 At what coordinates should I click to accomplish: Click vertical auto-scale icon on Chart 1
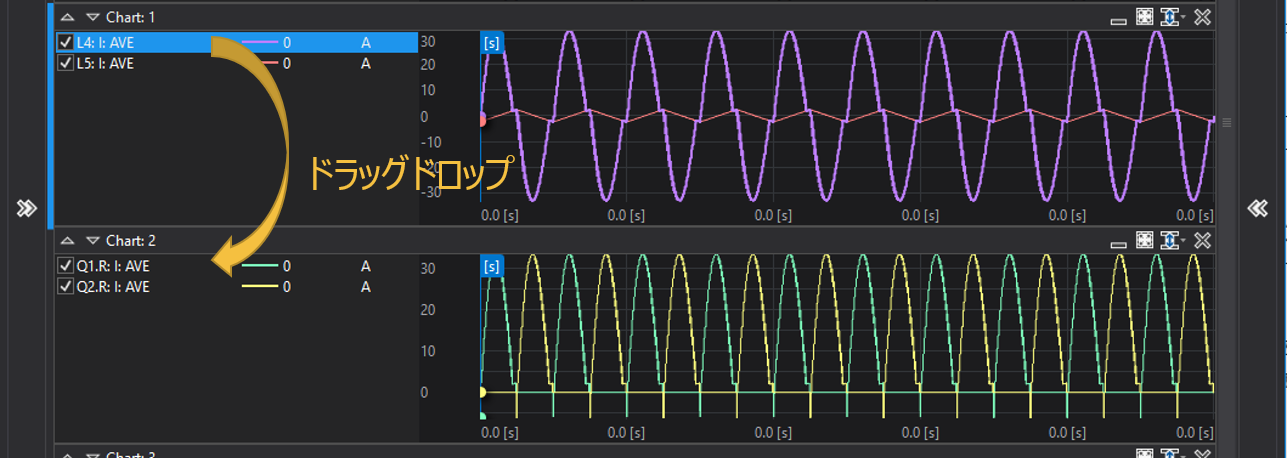[x=1168, y=17]
